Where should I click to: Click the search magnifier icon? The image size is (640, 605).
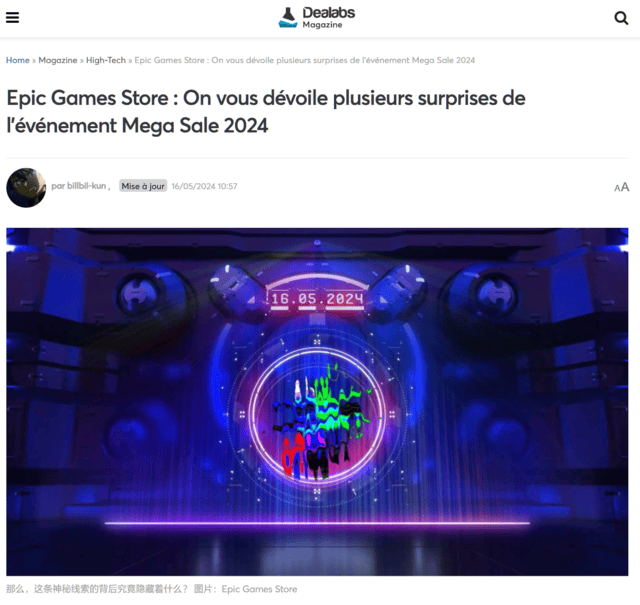coord(621,18)
